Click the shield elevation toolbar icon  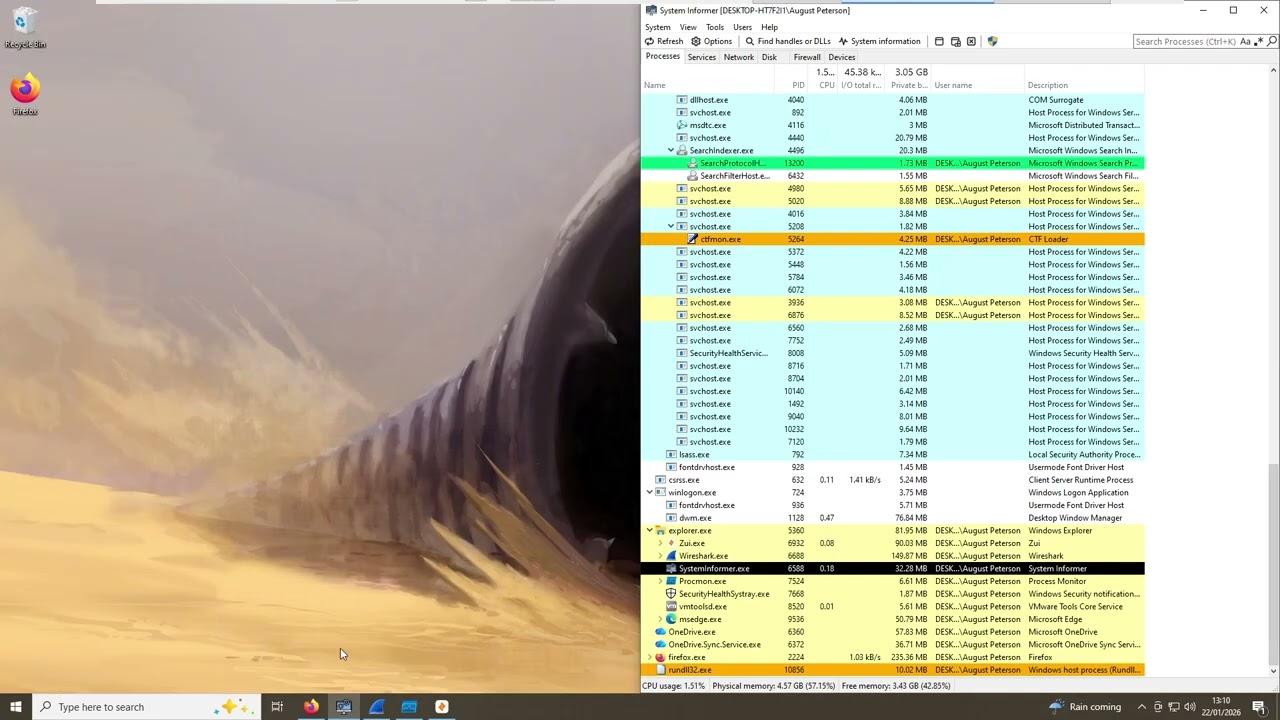[x=992, y=41]
